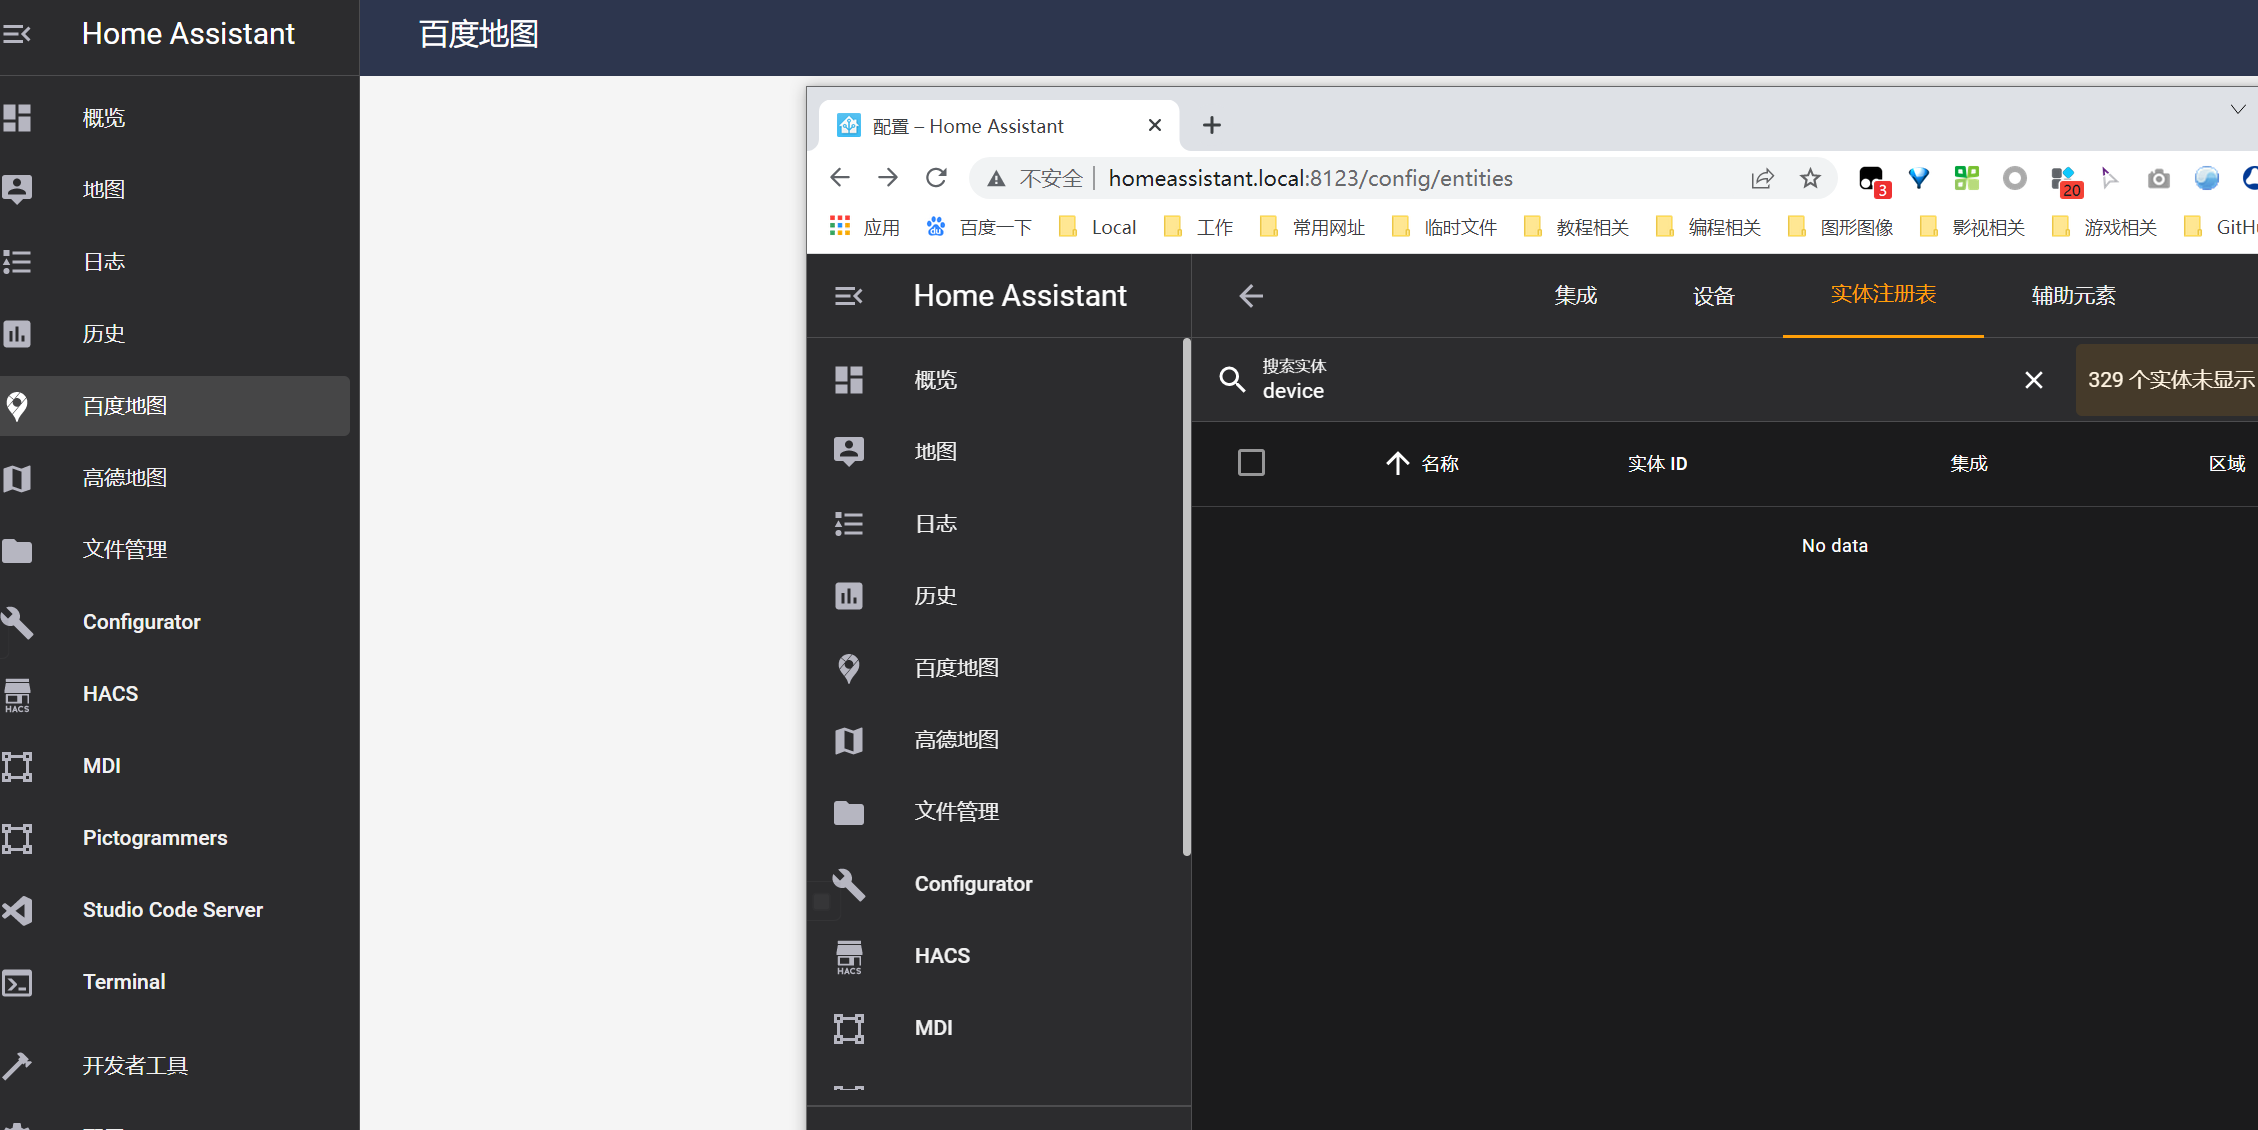Open the 教程相关 bookmarks folder
The height and width of the screenshot is (1130, 2258).
point(1576,227)
